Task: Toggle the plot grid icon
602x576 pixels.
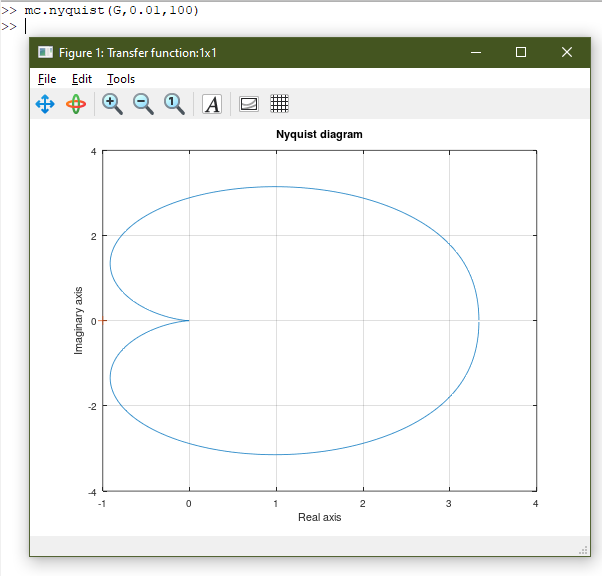Action: (280, 103)
